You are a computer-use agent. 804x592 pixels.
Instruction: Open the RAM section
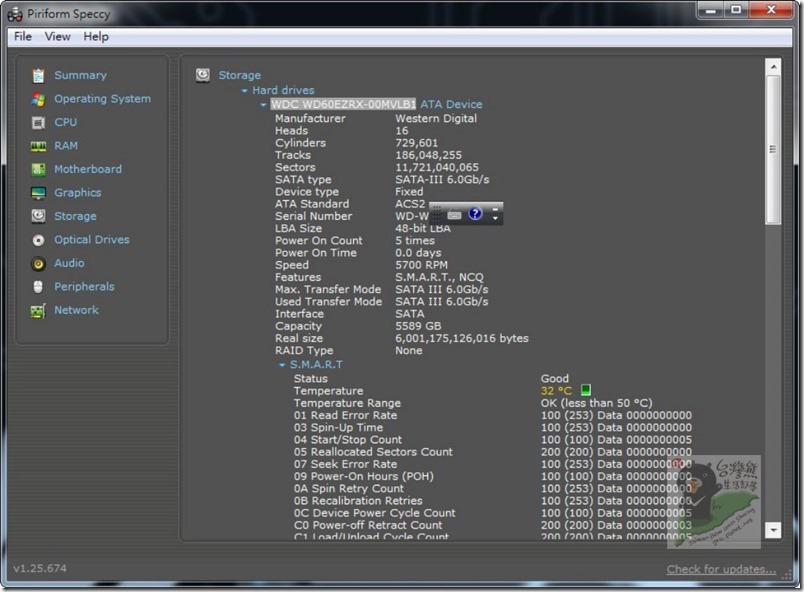tap(66, 146)
